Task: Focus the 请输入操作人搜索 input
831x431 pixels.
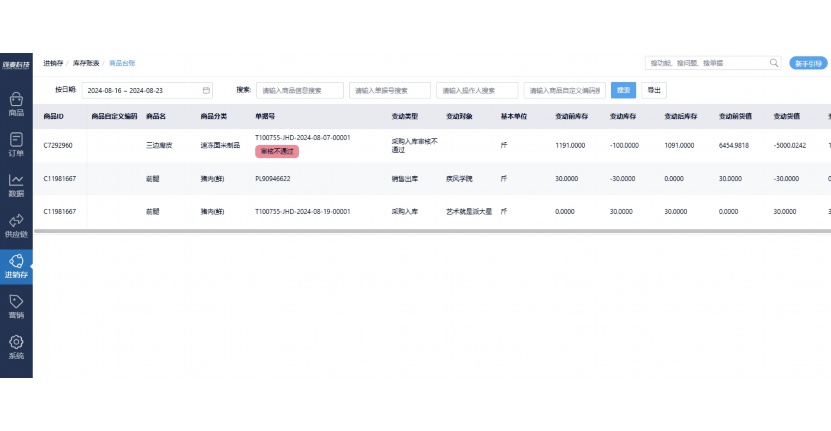Action: (477, 90)
